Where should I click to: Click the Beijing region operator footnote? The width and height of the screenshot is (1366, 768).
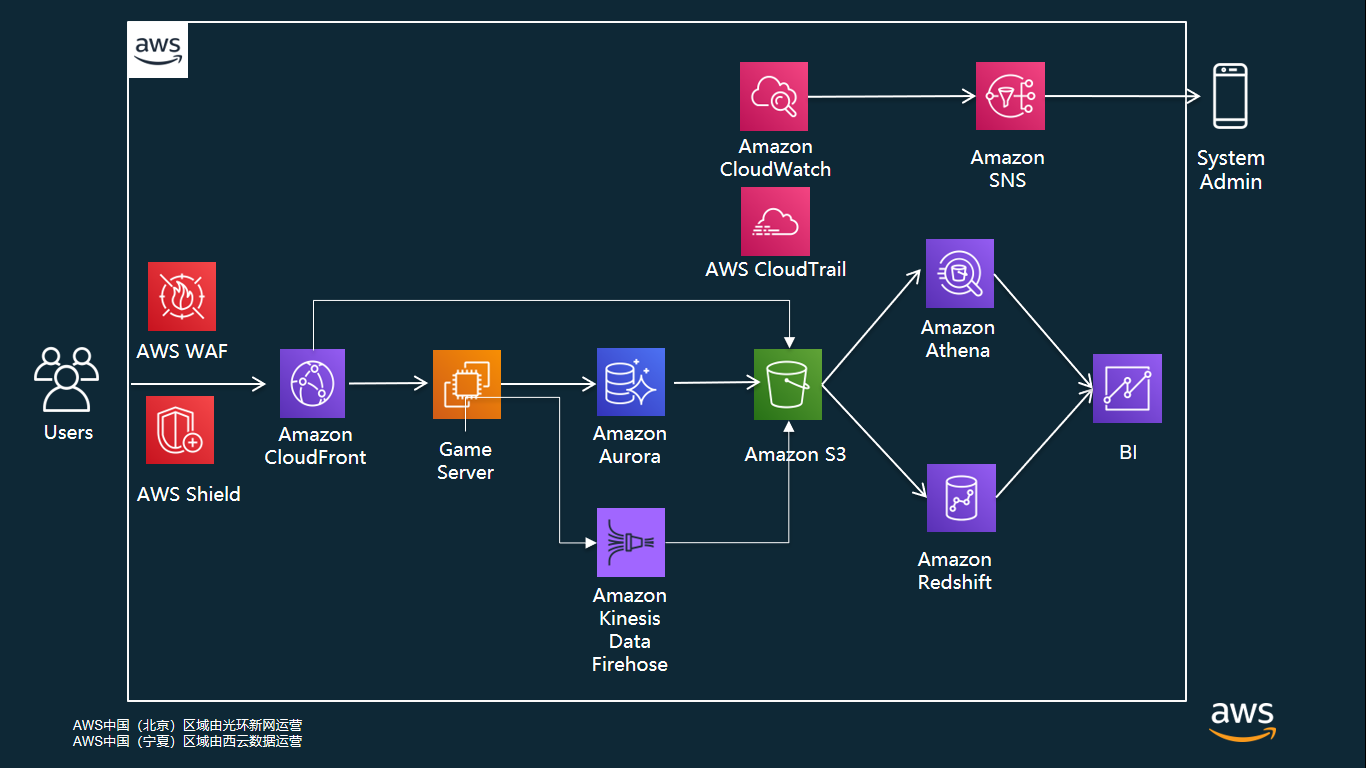coord(187,726)
